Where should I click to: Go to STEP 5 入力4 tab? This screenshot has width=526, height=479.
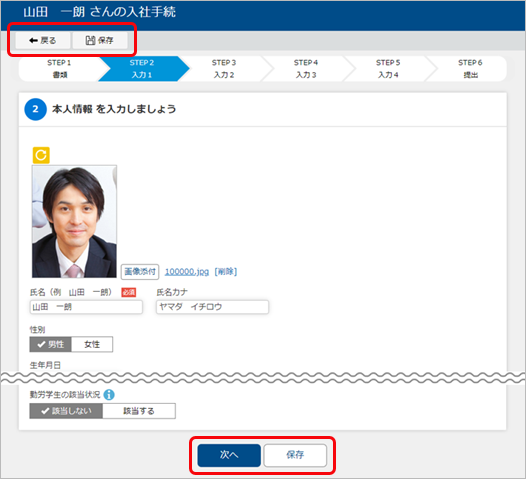(x=388, y=69)
